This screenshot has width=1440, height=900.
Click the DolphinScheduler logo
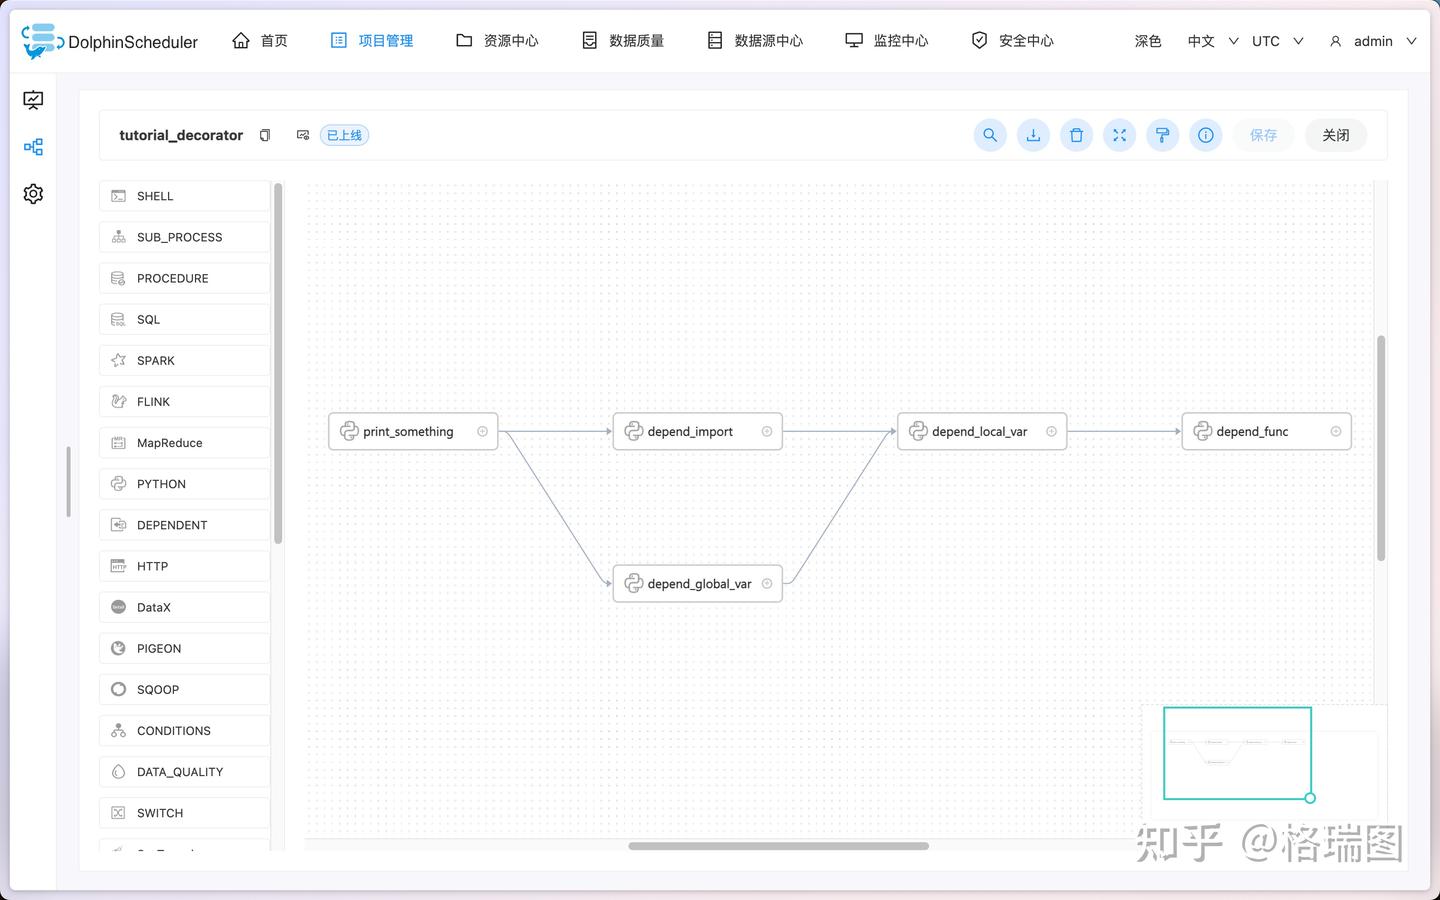click(40, 40)
